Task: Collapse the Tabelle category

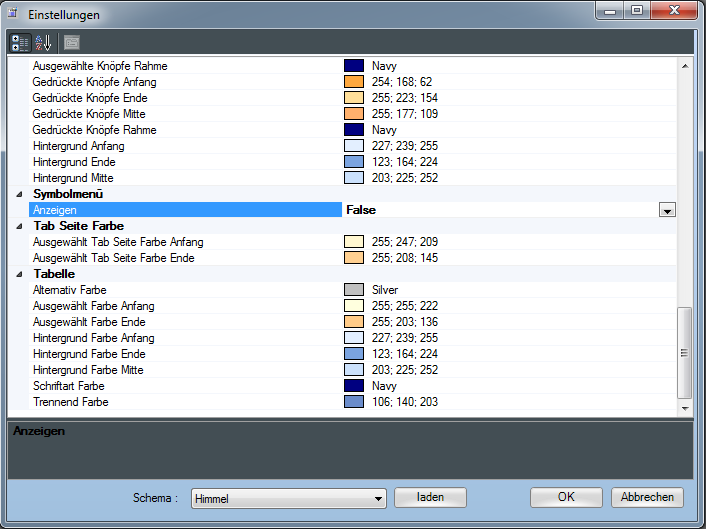Action: coord(20,274)
